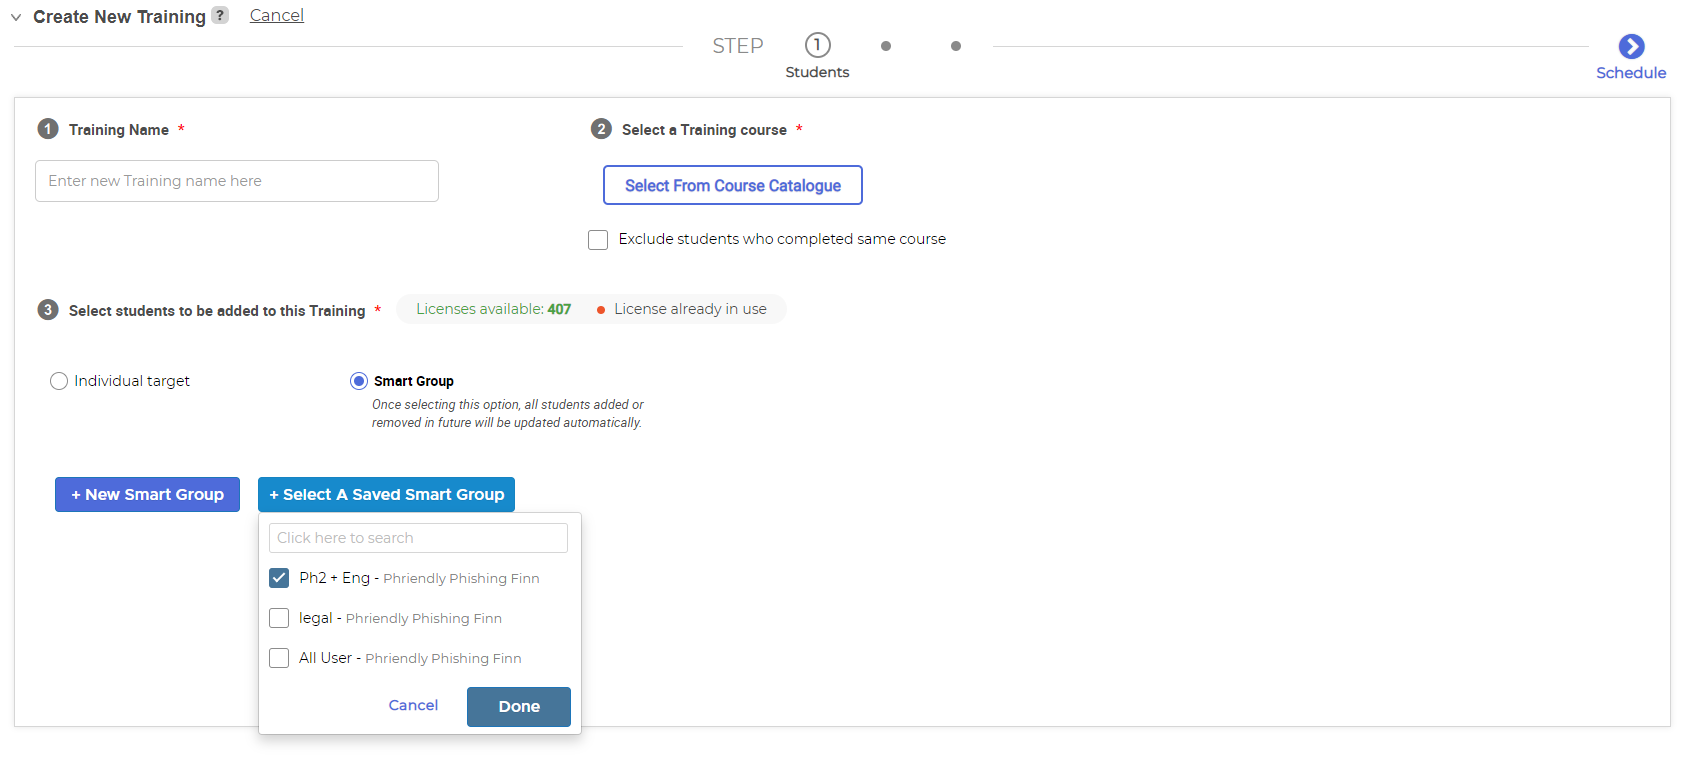This screenshot has width=1685, height=778.
Task: Cancel the saved smart group selection
Action: 413,705
